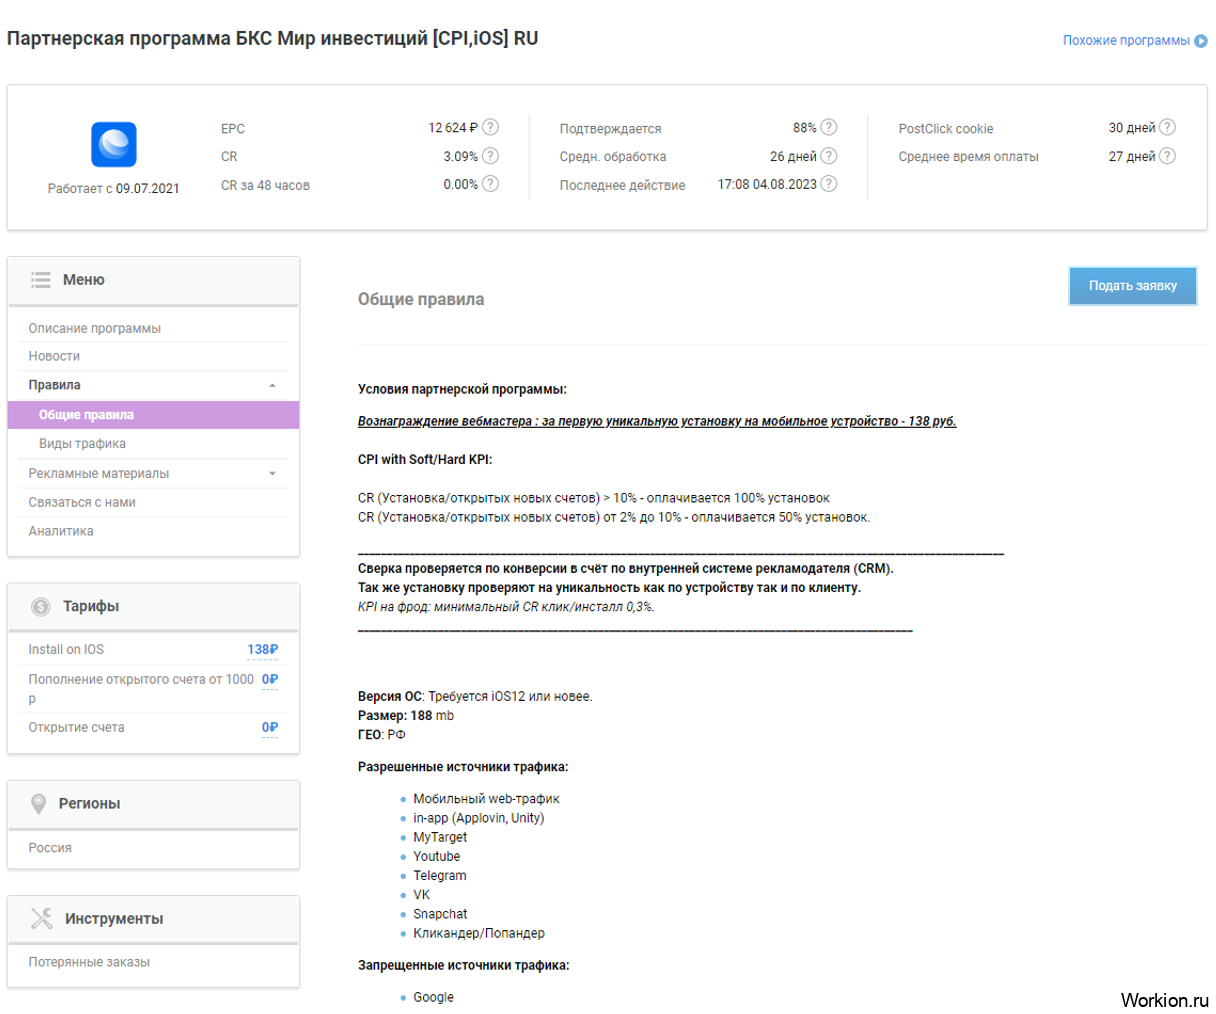Image resolution: width=1216 pixels, height=1014 pixels.
Task: Click help icon next to Подтверждается 88%
Action: pos(829,127)
